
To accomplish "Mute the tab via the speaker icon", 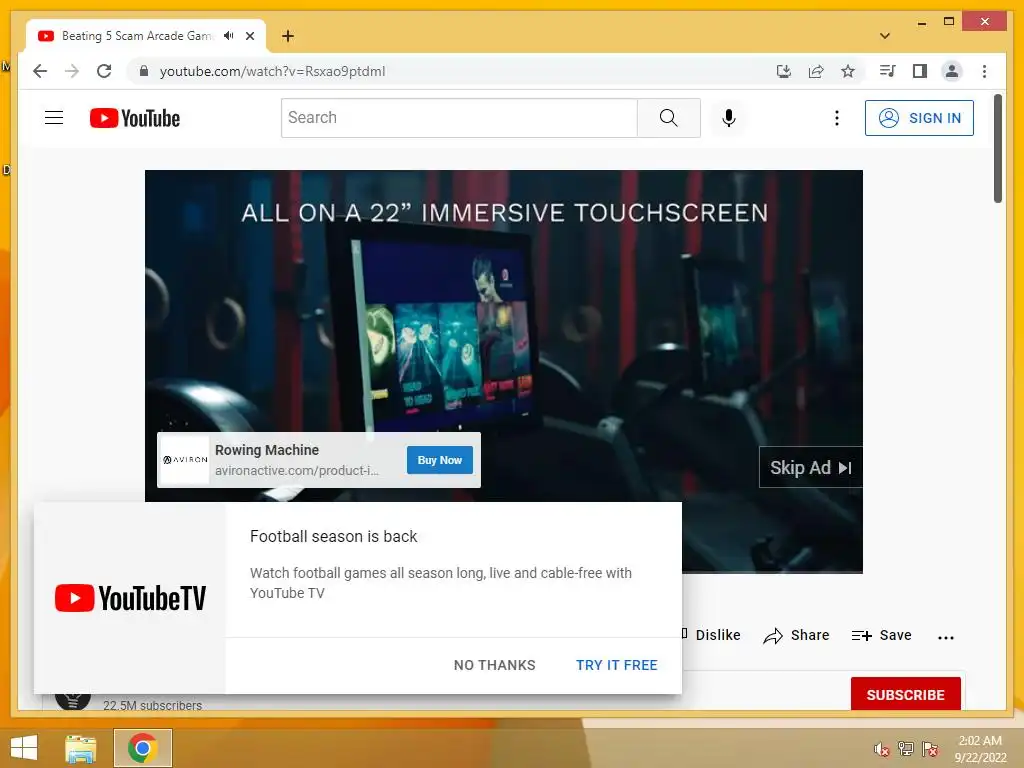I will 229,36.
